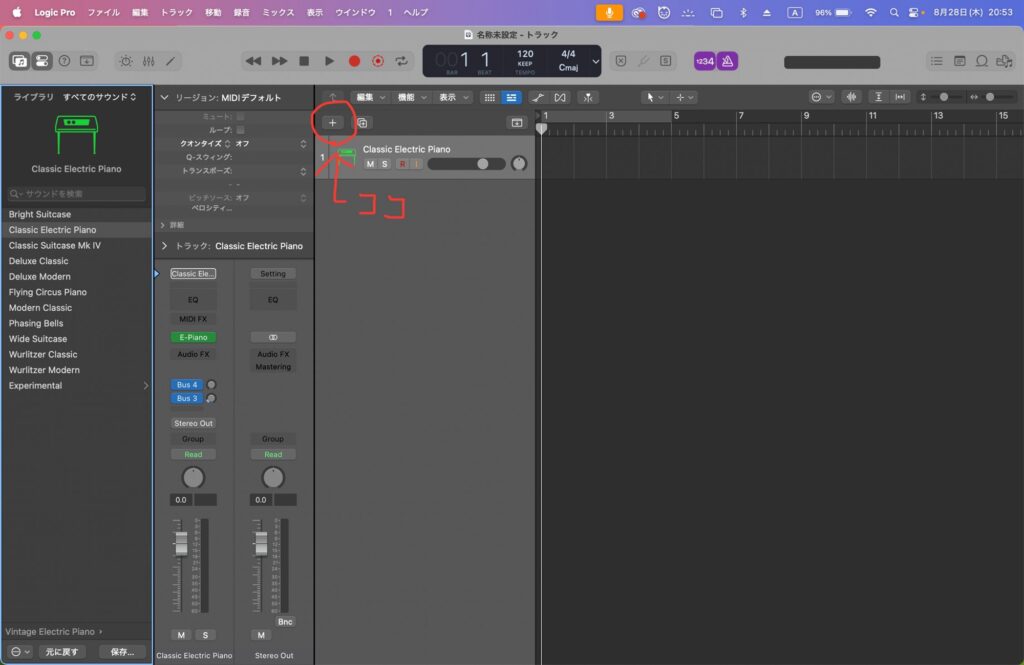Solo the Classic Electric Piano track
Image resolution: width=1024 pixels, height=665 pixels.
385,164
